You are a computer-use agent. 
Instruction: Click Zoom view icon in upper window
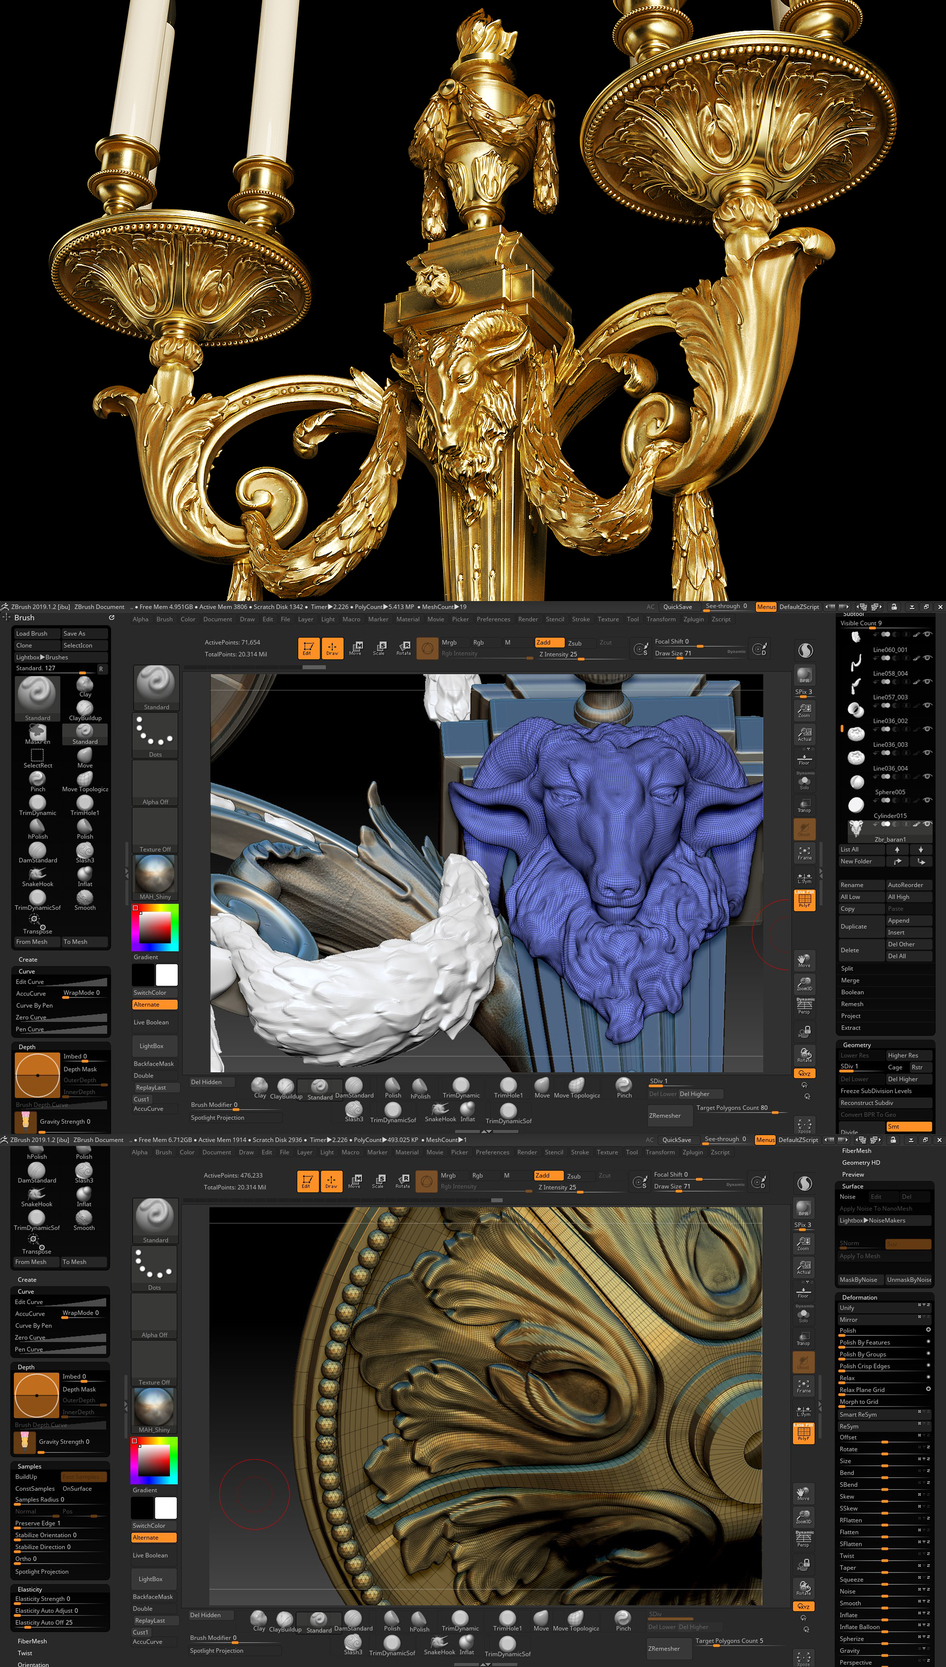point(804,710)
